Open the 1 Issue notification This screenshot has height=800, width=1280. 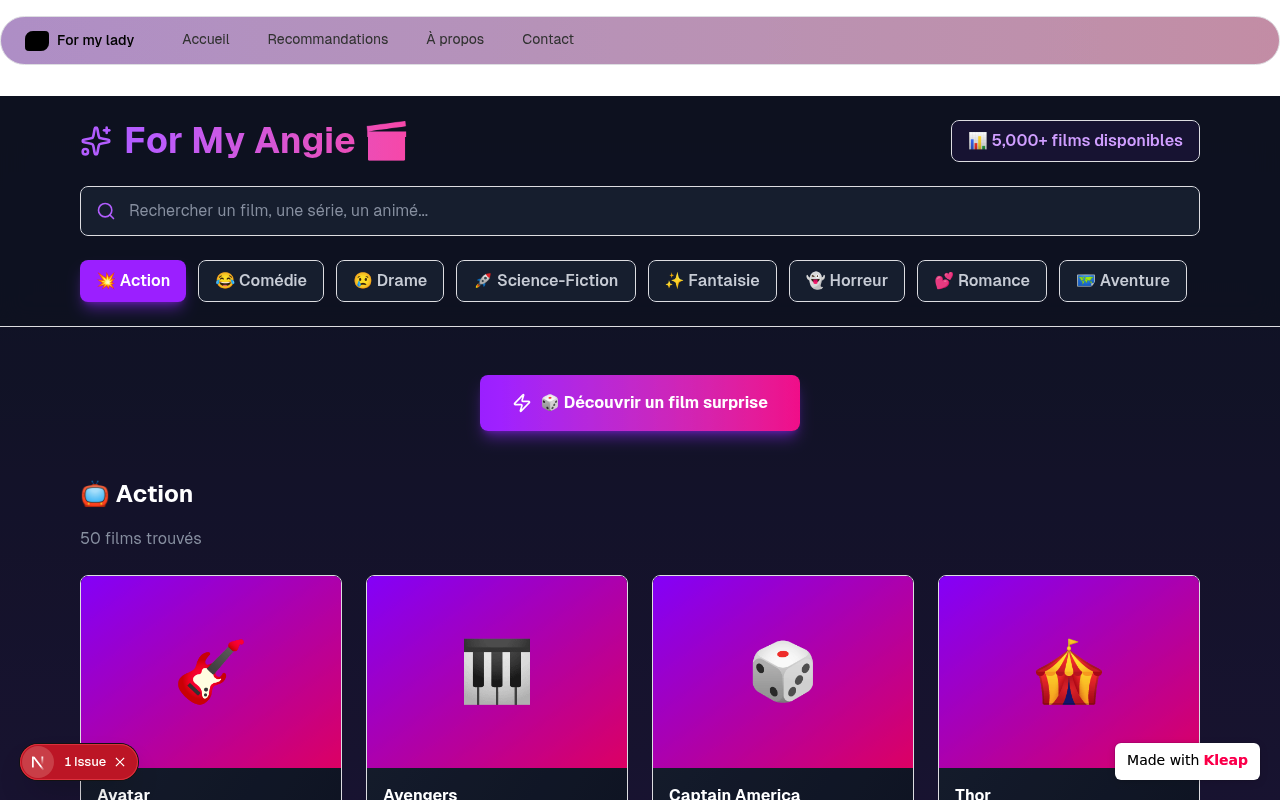coord(85,762)
